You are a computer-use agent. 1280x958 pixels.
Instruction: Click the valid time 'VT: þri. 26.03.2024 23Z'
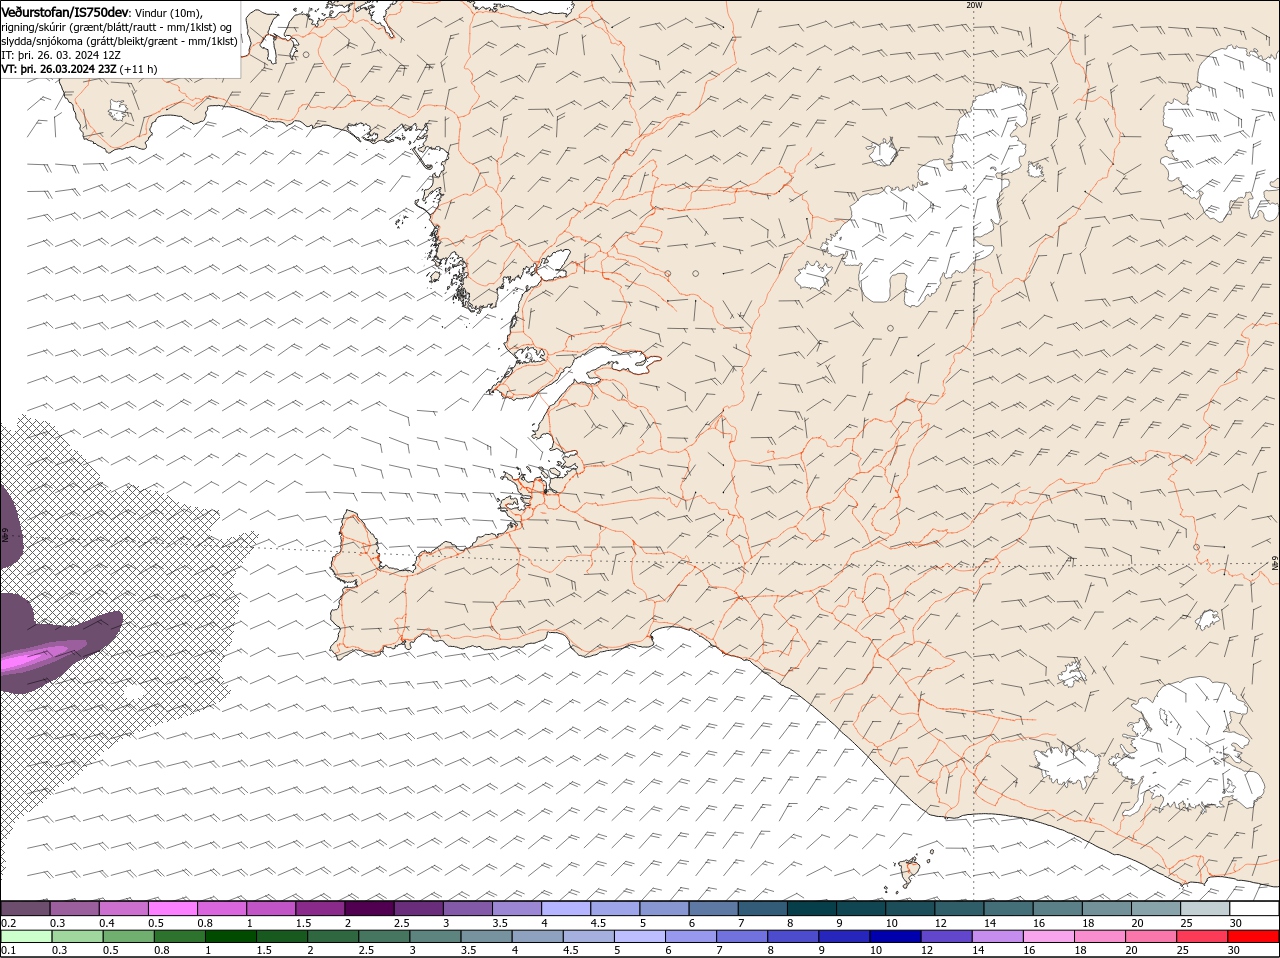point(59,69)
